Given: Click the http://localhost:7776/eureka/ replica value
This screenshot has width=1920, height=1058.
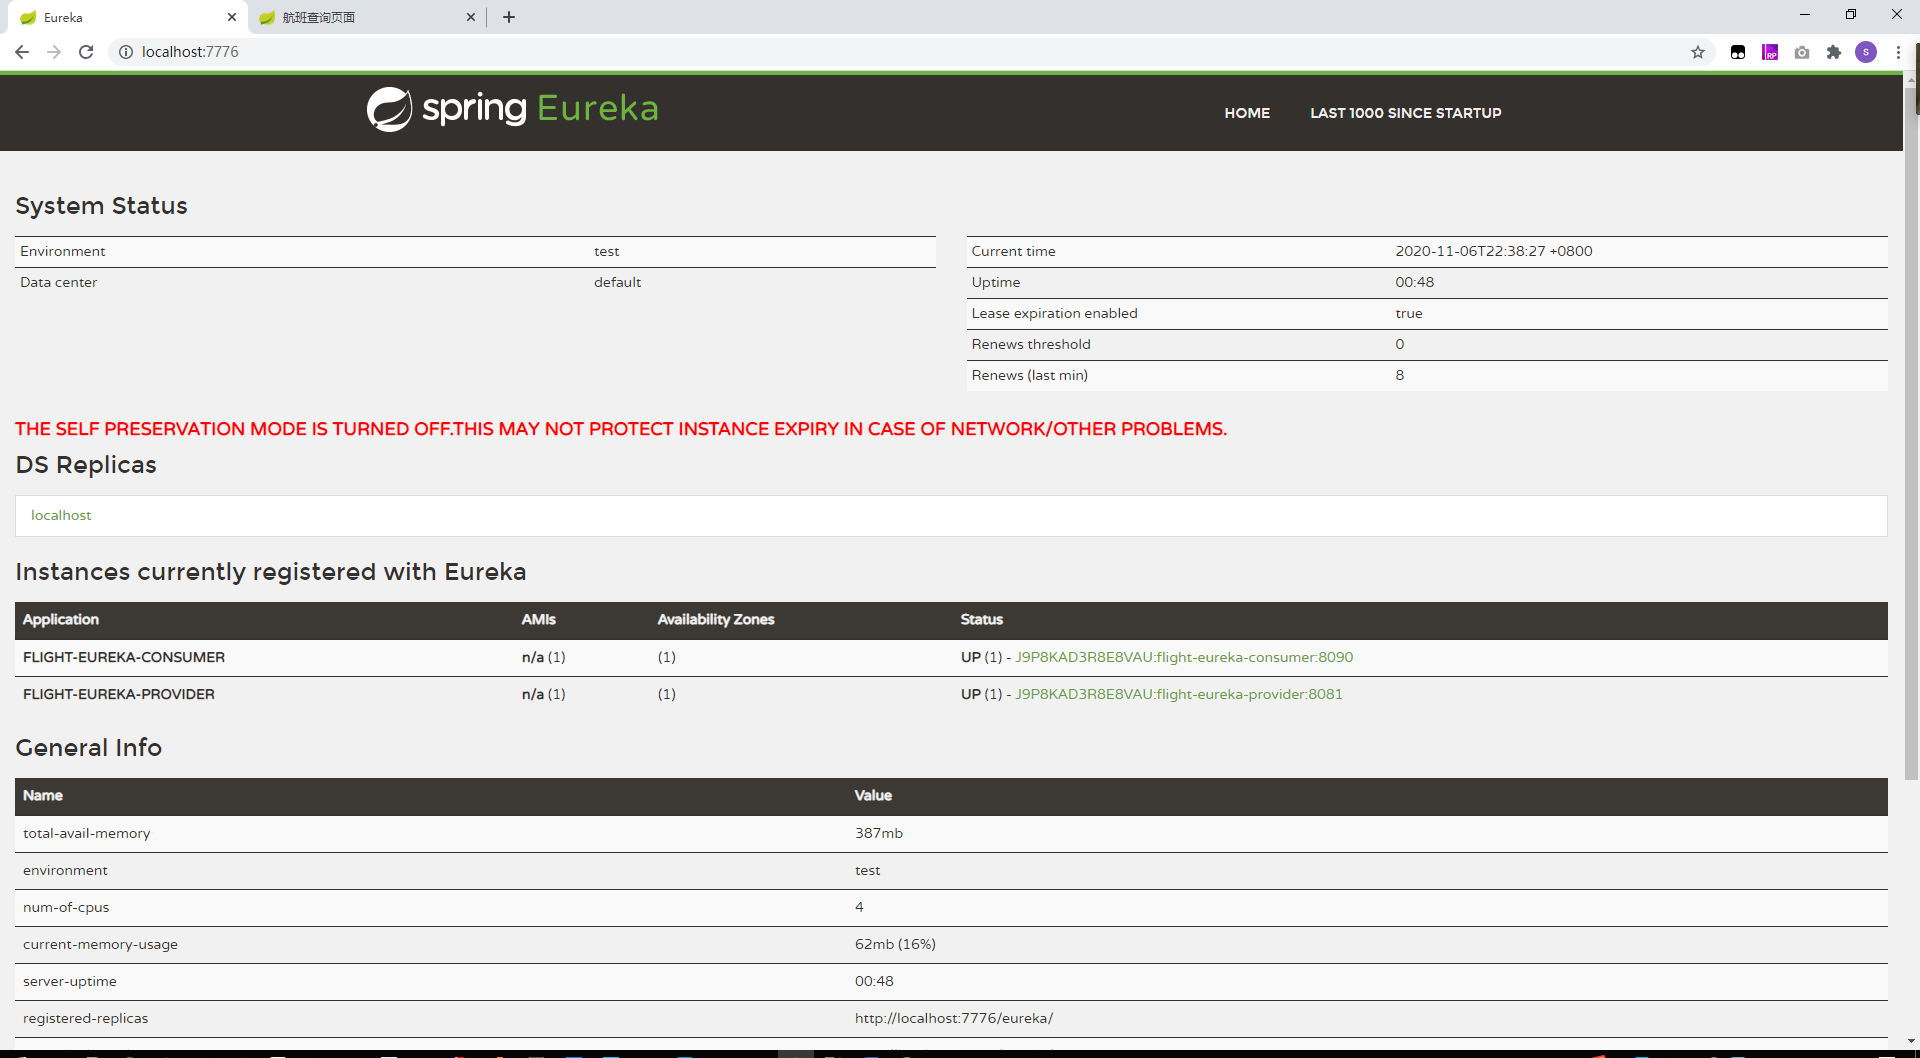Looking at the screenshot, I should pyautogui.click(x=954, y=1018).
